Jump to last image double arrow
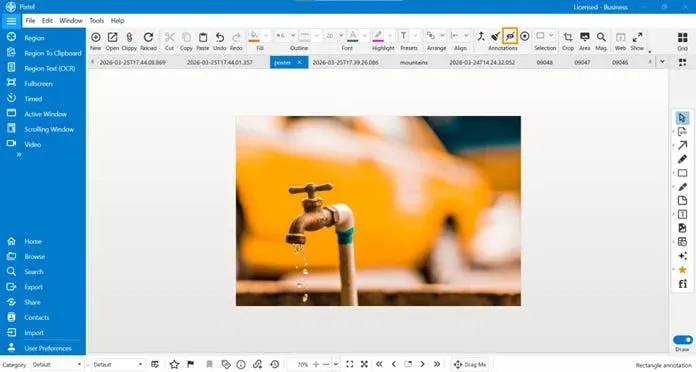 437,364
